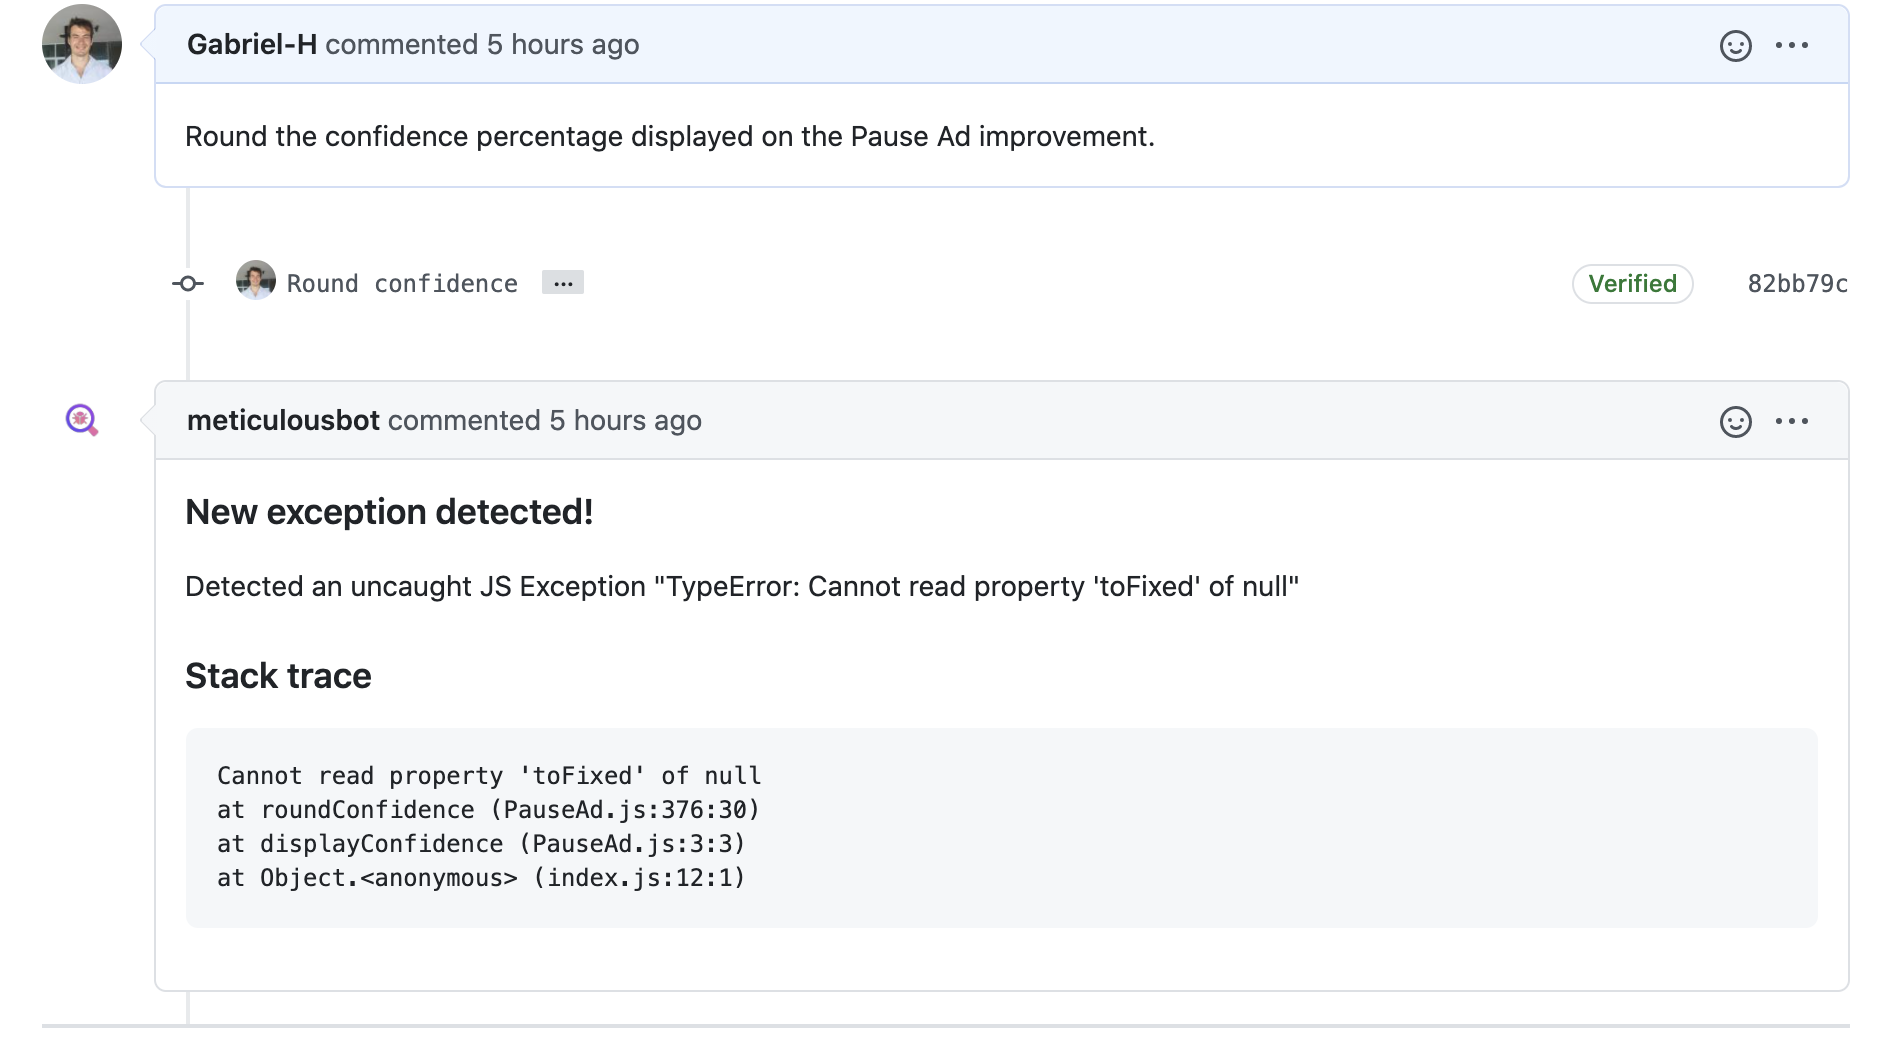This screenshot has height=1044, width=1890.
Task: Click Gabriel-H's '5 hours ago' timestamp
Action: (563, 45)
